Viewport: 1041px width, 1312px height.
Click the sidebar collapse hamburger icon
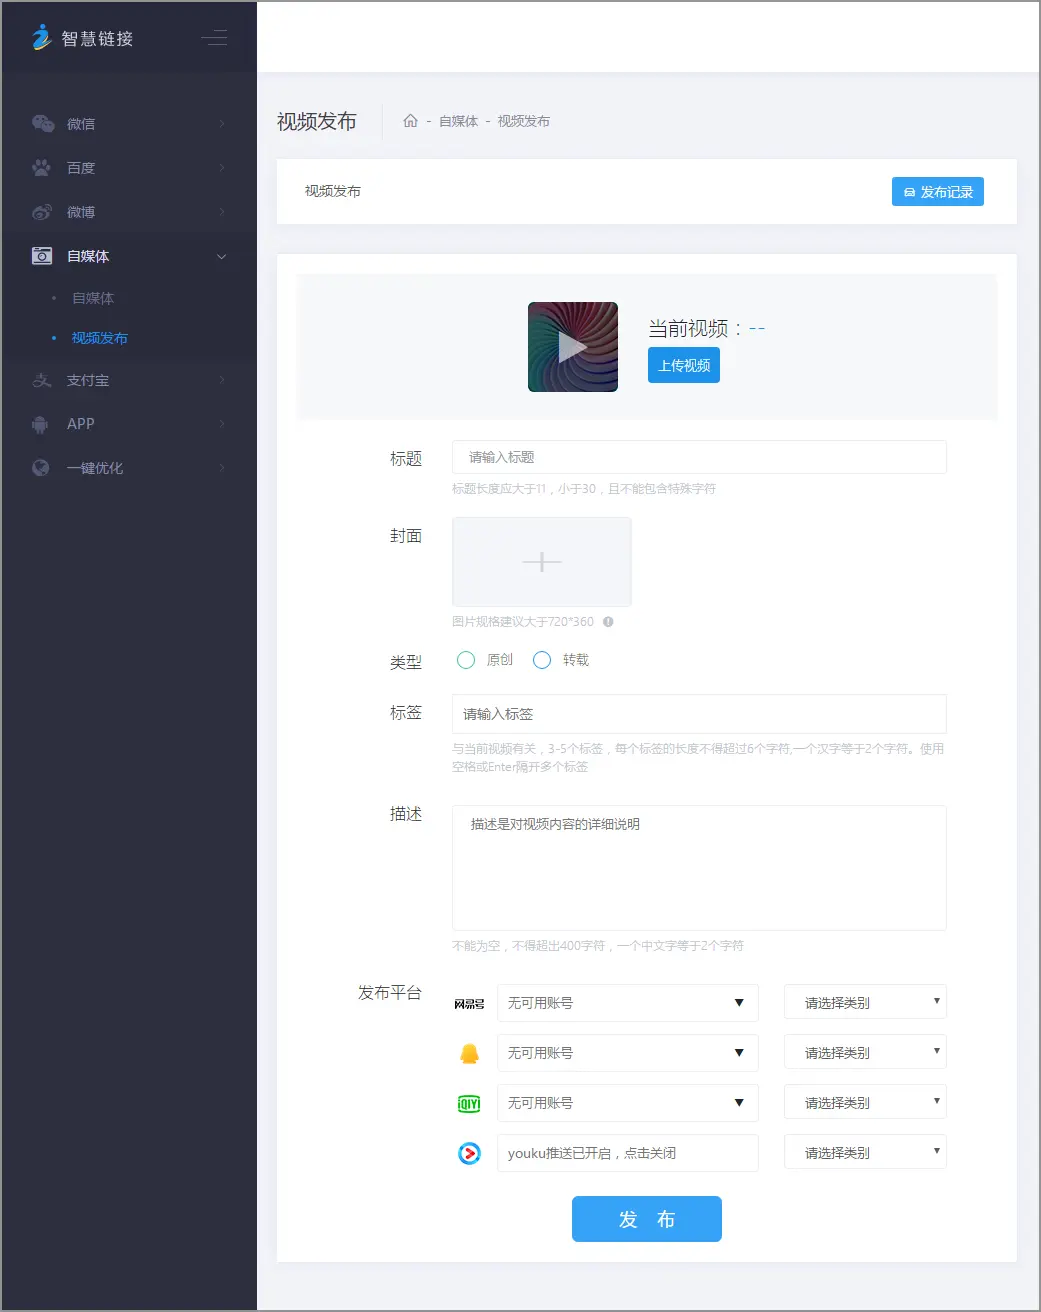(x=214, y=39)
